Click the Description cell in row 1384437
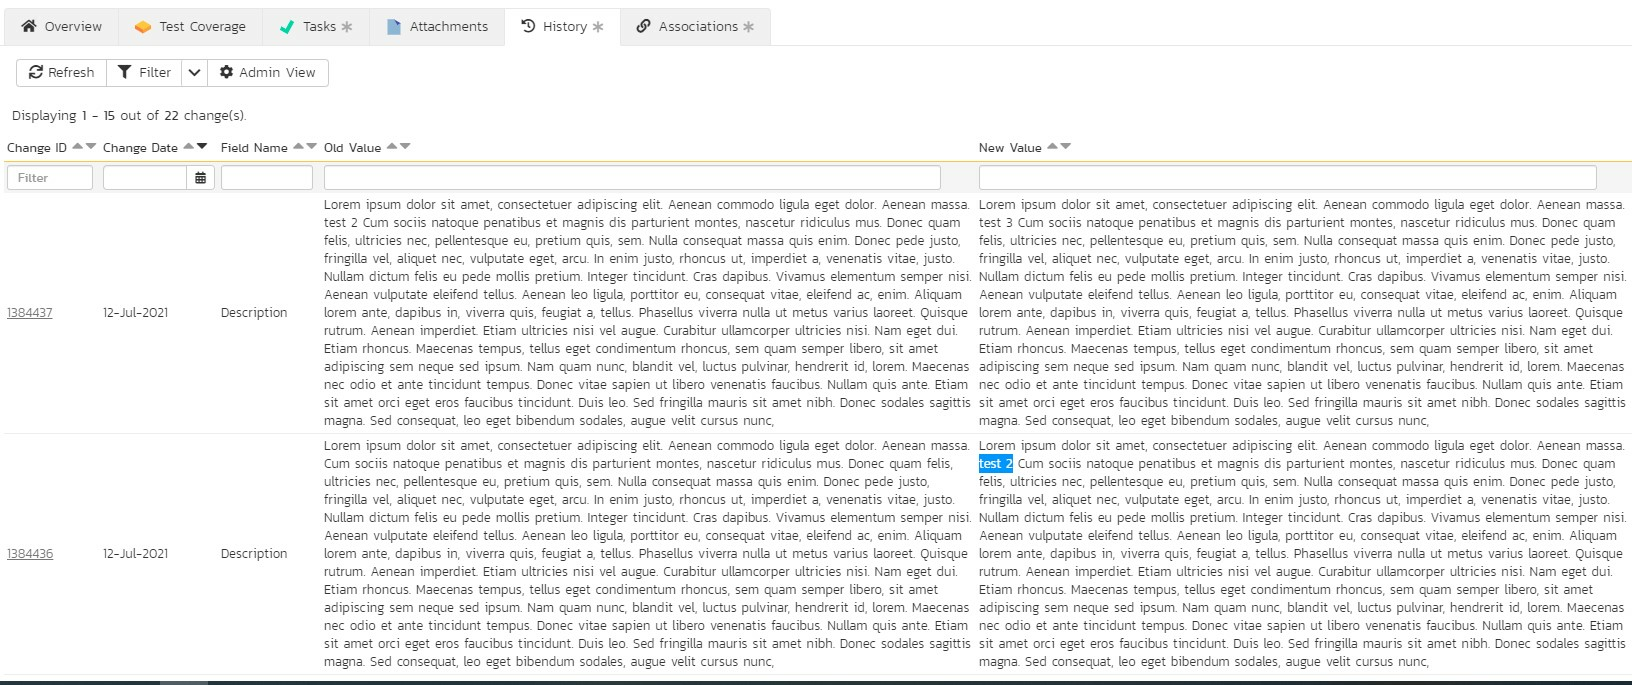The image size is (1632, 685). coord(254,313)
